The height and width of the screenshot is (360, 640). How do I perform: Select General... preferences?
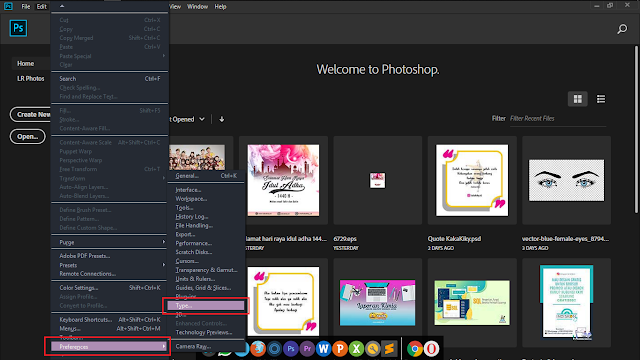206,176
